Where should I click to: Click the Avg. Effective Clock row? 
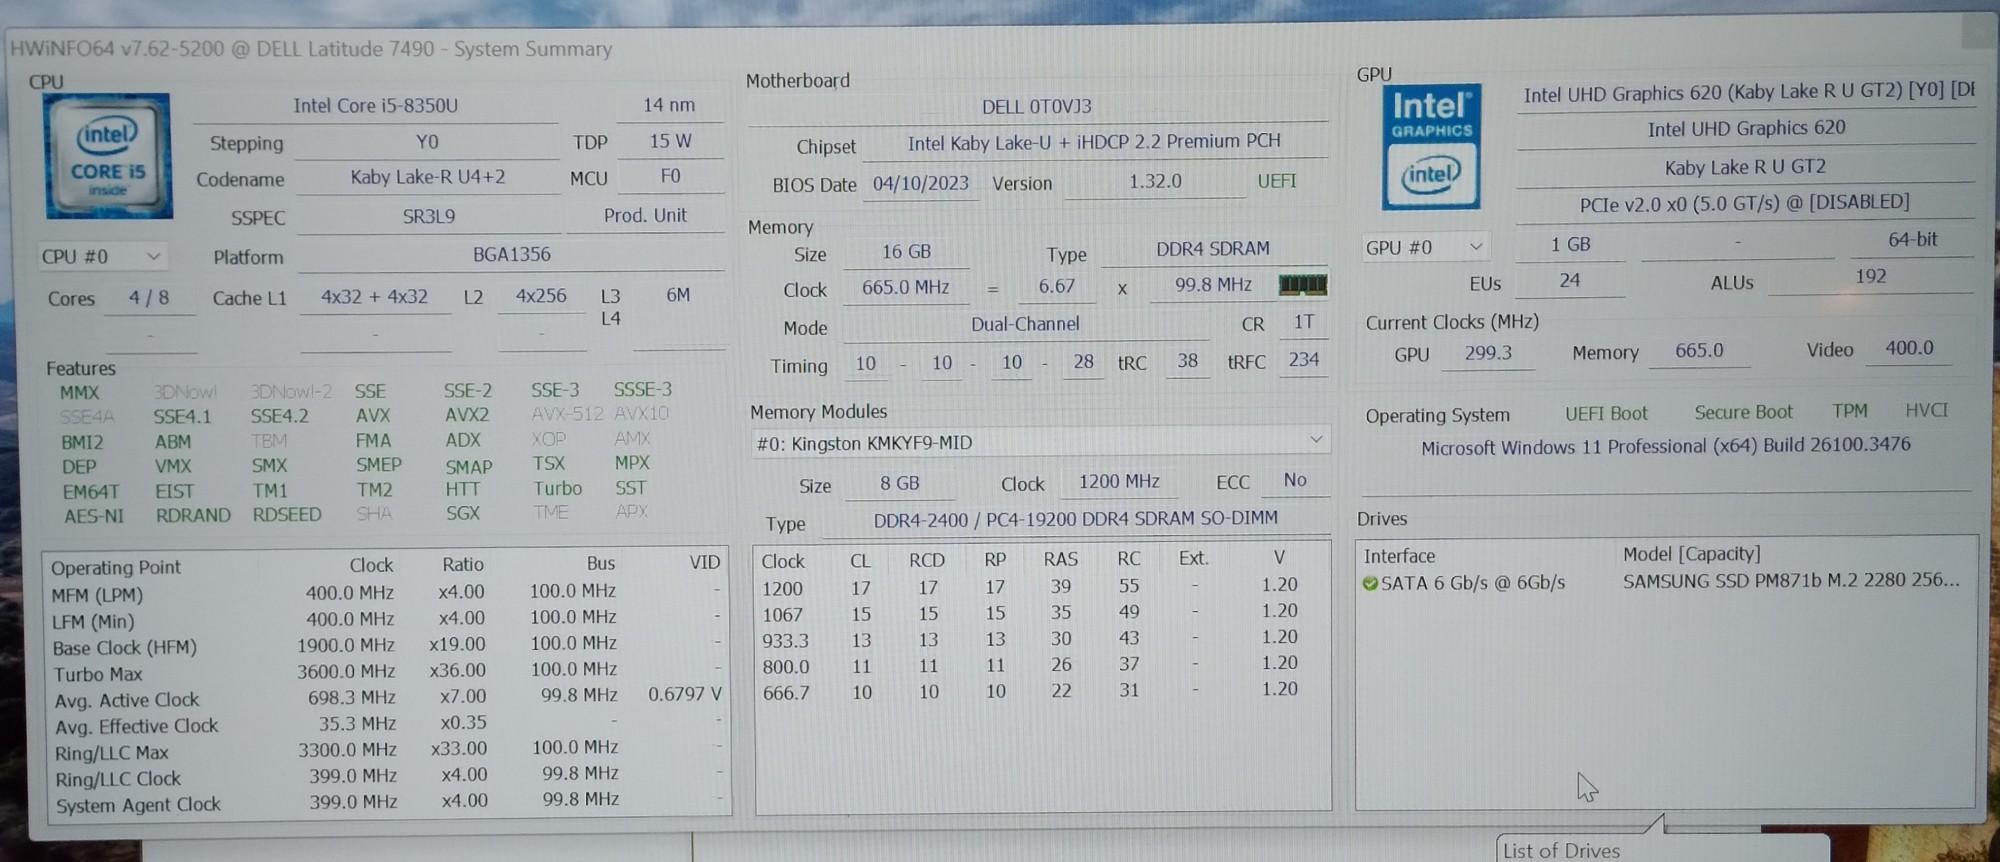click(x=387, y=724)
